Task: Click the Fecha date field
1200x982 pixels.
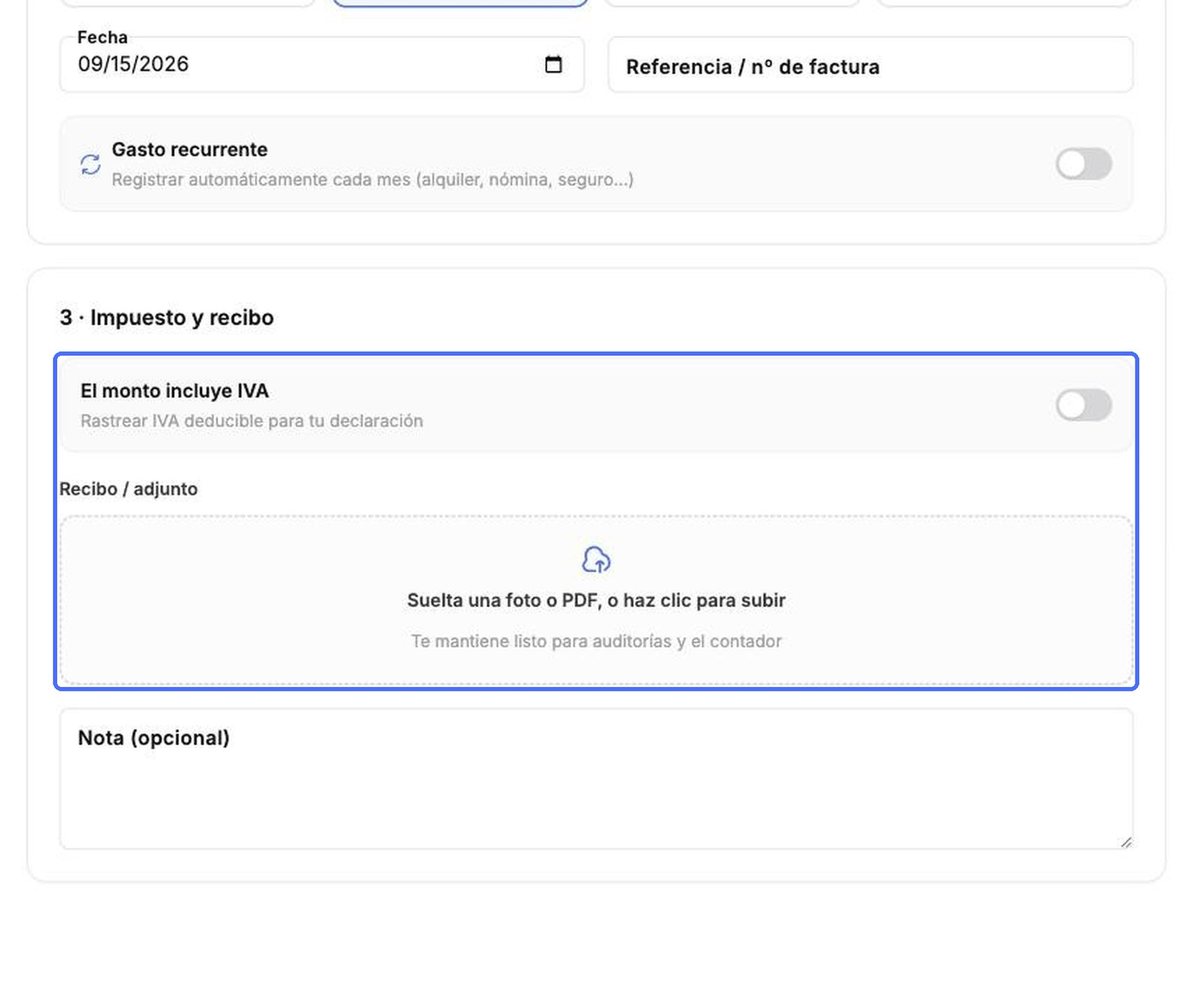Action: [322, 65]
